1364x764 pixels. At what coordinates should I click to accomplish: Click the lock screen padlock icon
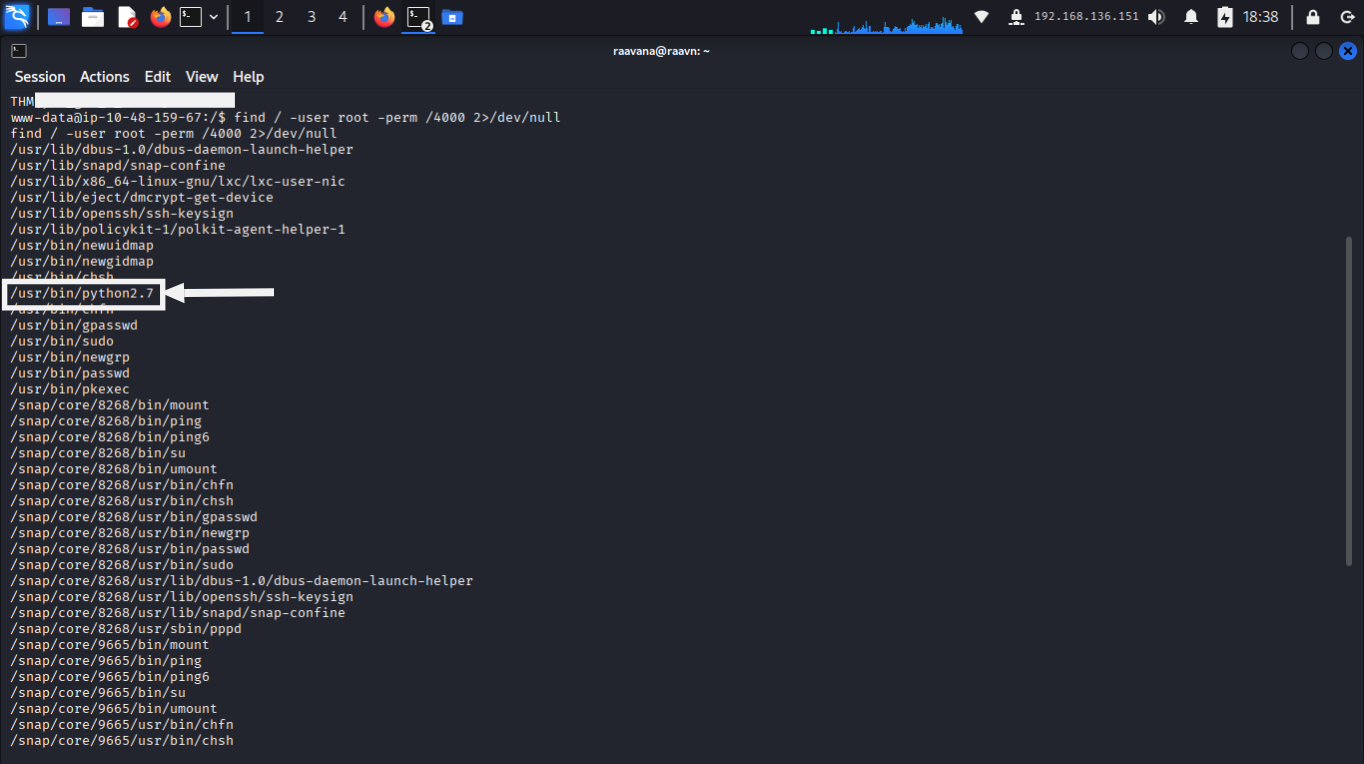[x=1313, y=17]
